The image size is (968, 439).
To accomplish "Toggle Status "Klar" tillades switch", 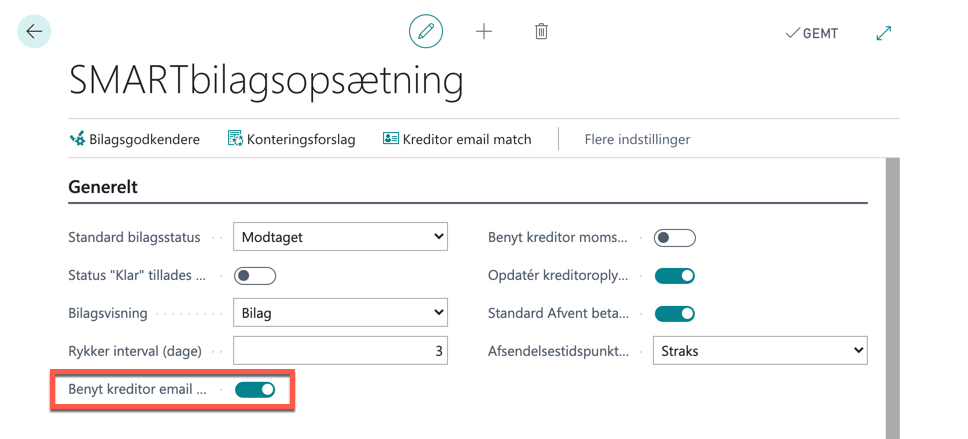I will 255,275.
